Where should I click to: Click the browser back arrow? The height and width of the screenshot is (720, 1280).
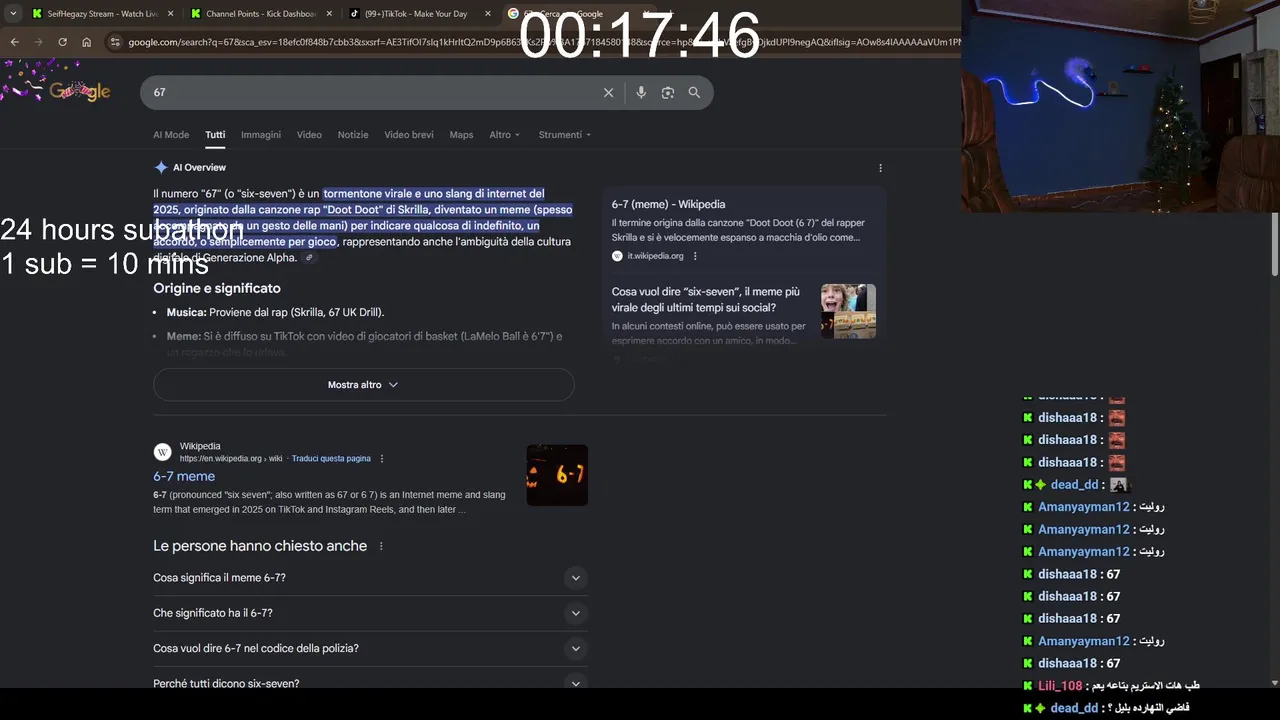coord(14,42)
